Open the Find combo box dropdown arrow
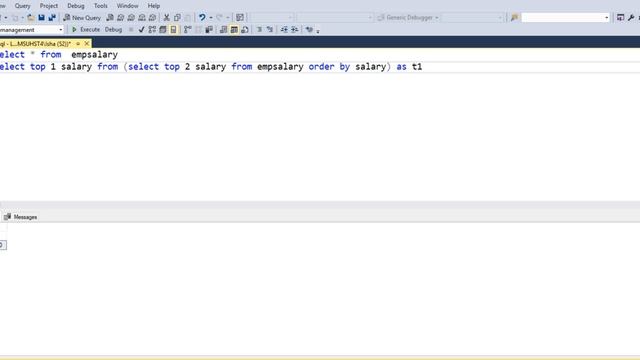The image size is (640, 360). (x=607, y=18)
